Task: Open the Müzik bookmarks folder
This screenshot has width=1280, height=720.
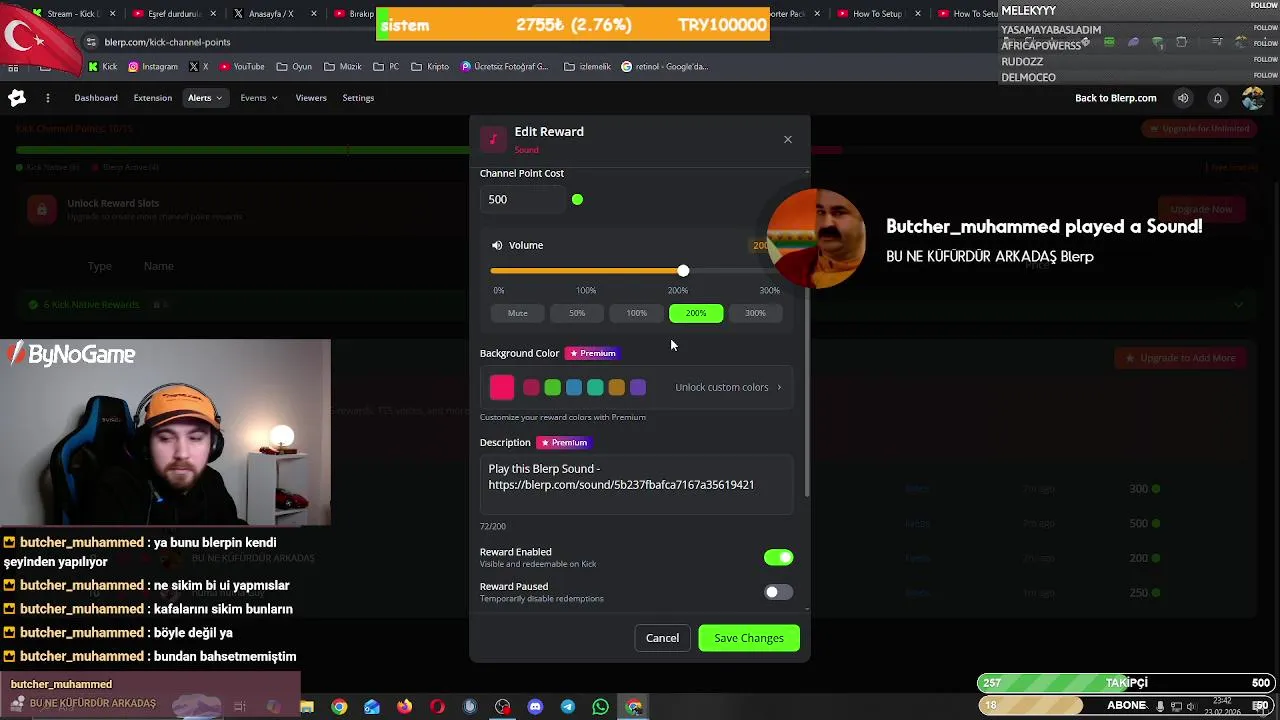Action: (x=342, y=67)
